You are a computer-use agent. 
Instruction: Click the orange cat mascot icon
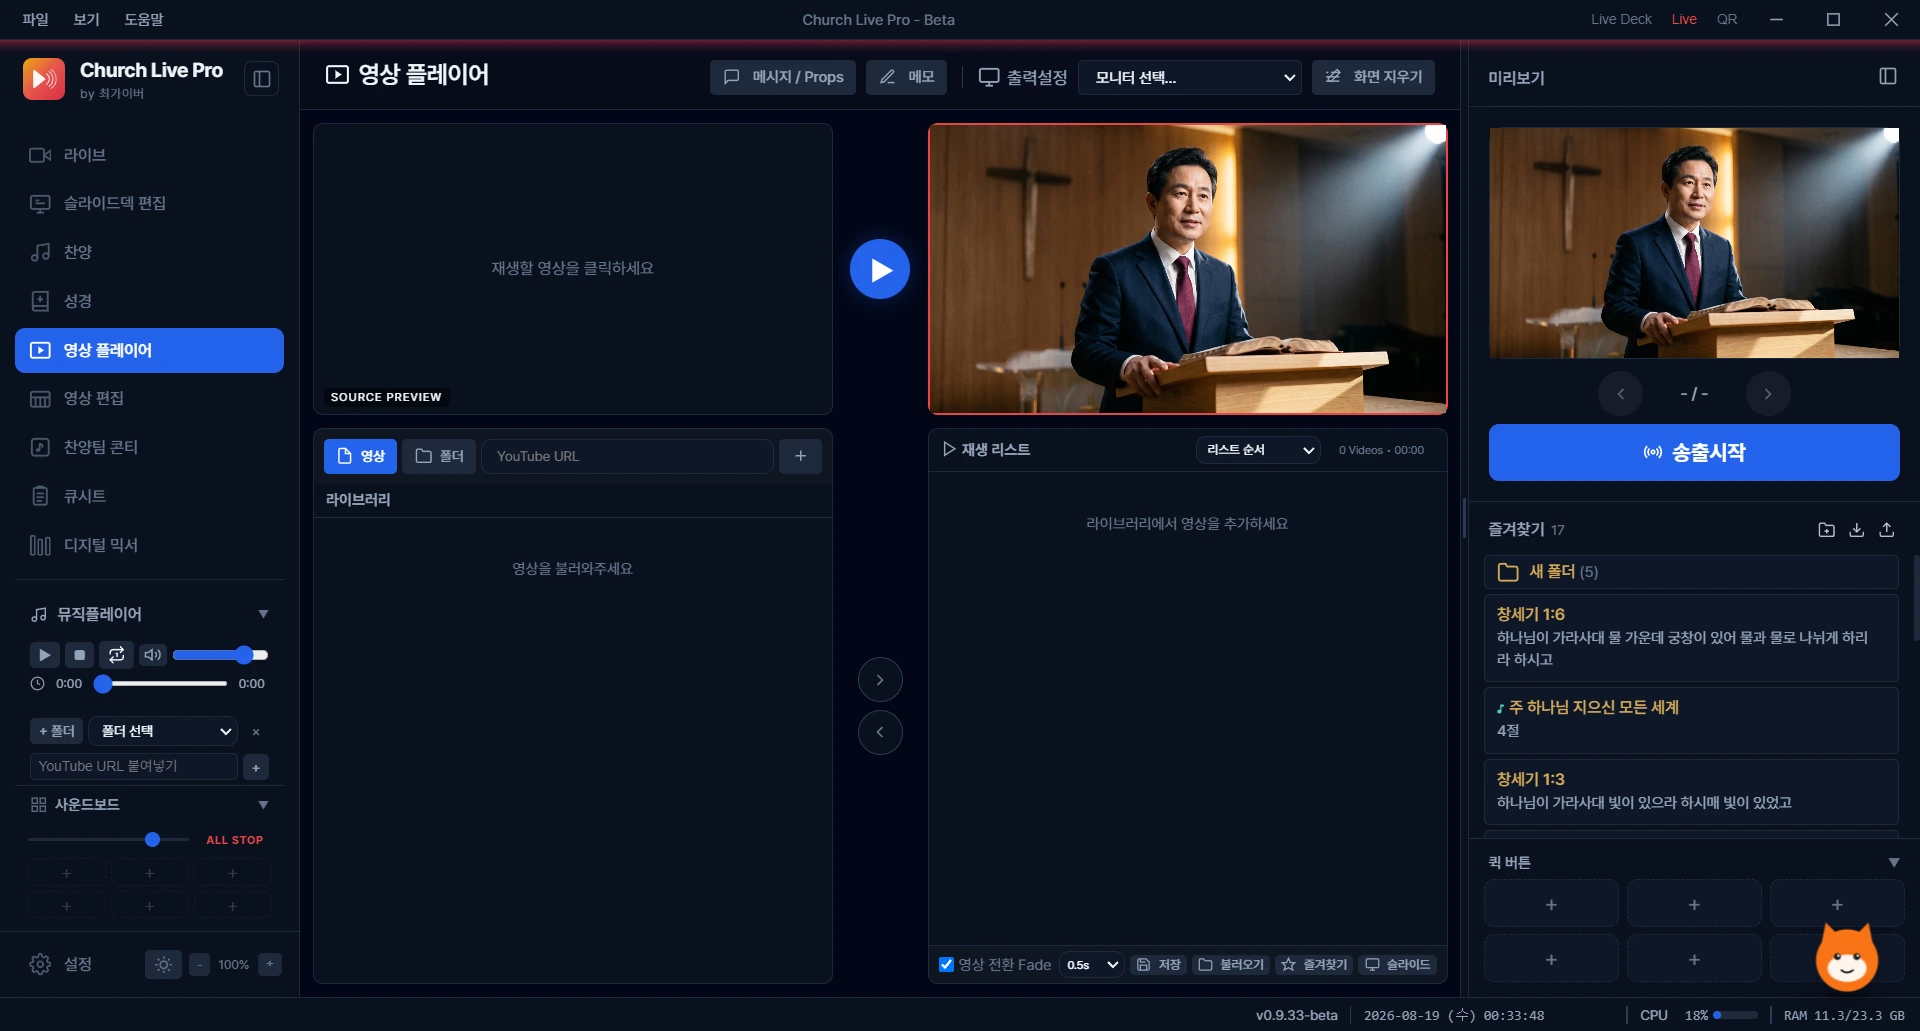point(1847,958)
